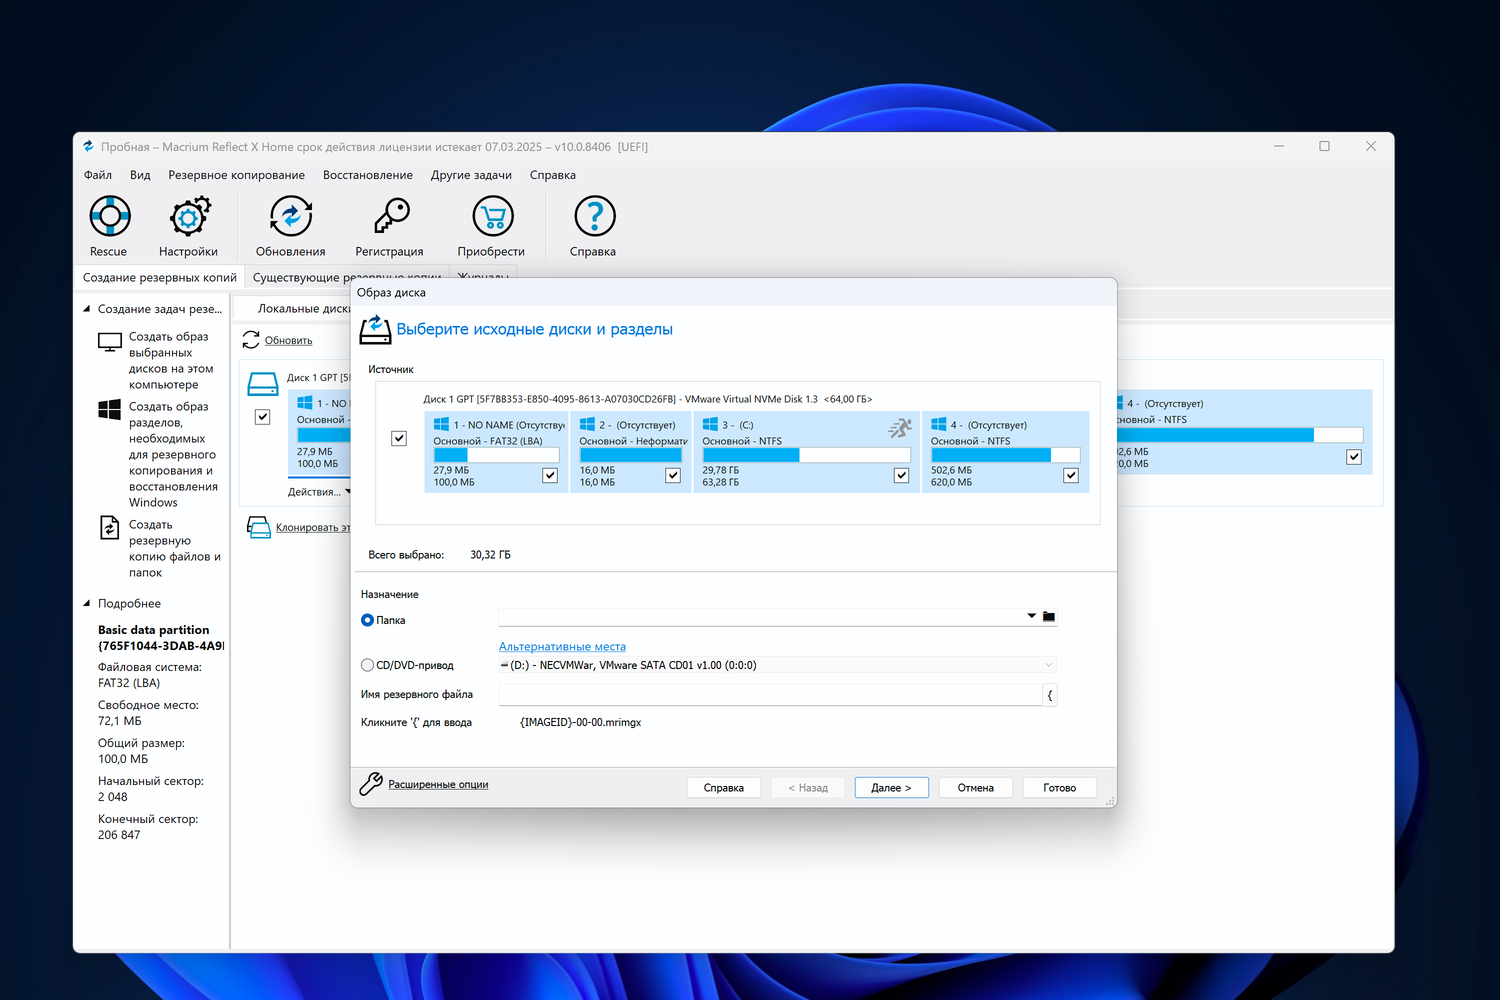Click the file backup document icon in sidebar
Image resolution: width=1500 pixels, height=1000 pixels.
click(110, 527)
